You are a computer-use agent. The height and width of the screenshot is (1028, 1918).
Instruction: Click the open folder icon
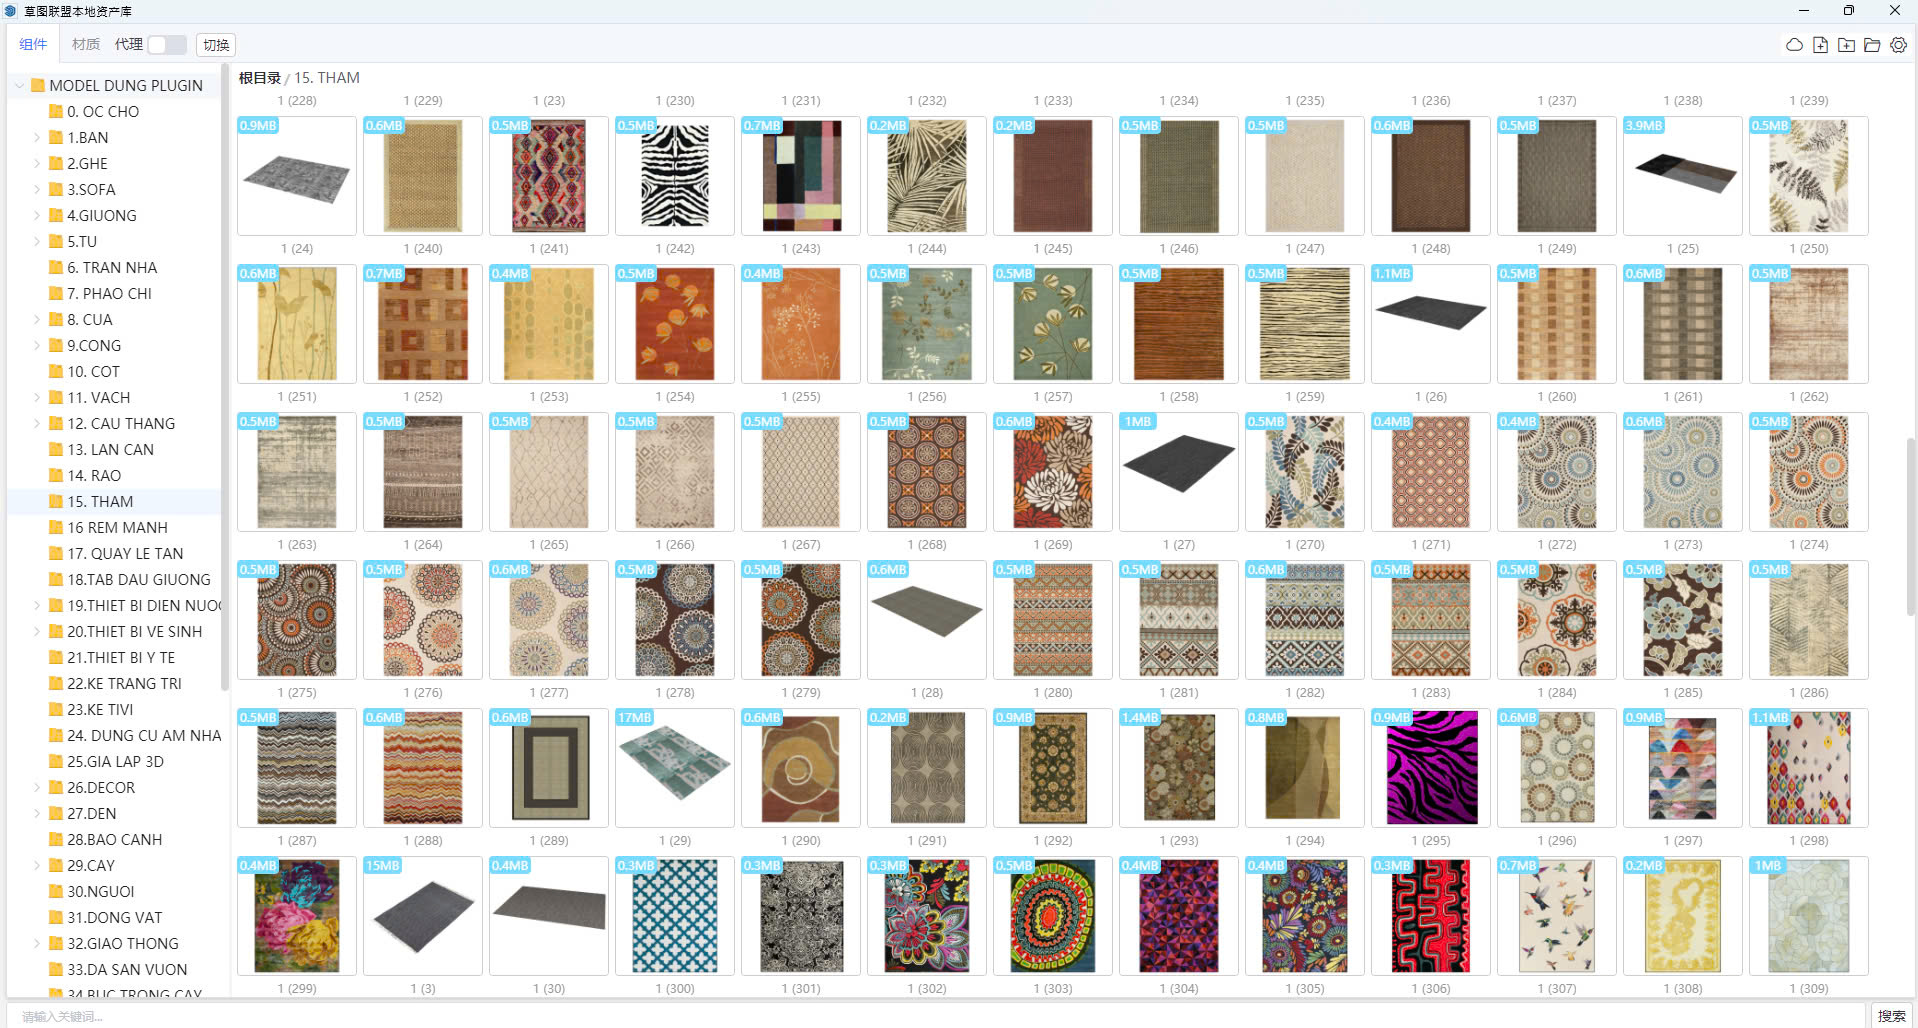[1872, 45]
